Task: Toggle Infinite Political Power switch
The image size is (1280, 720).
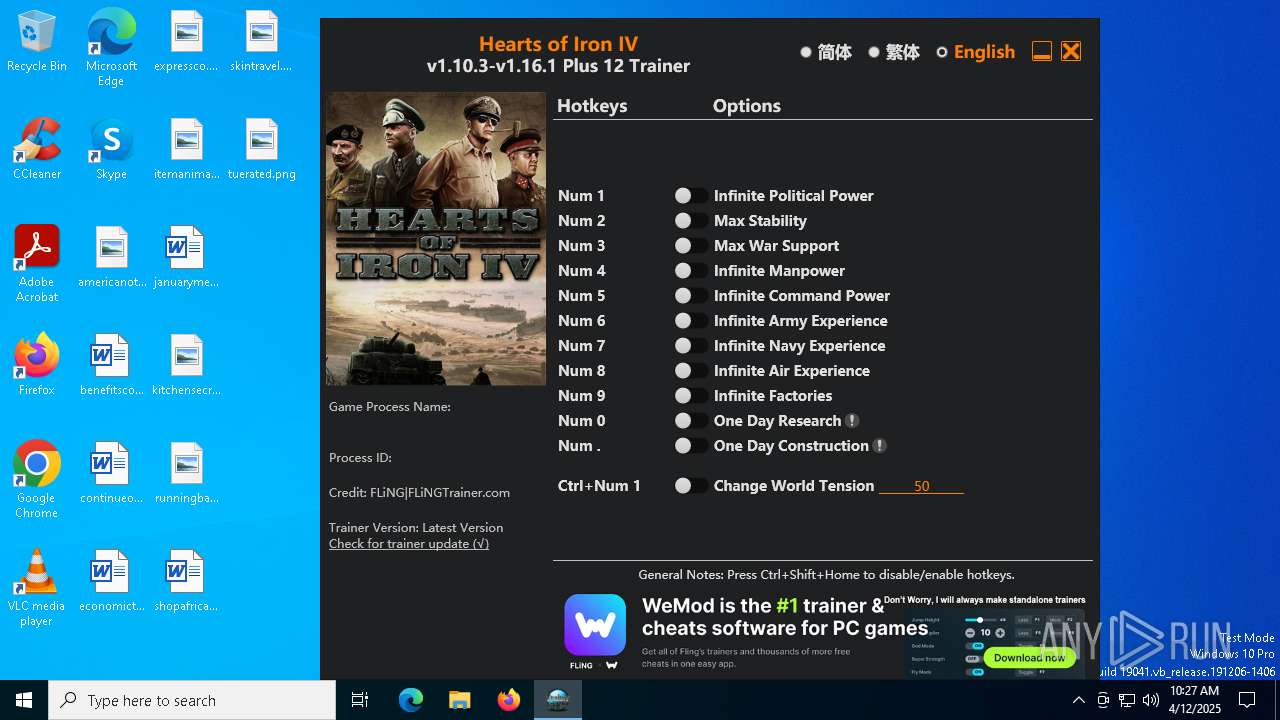Action: (x=690, y=196)
